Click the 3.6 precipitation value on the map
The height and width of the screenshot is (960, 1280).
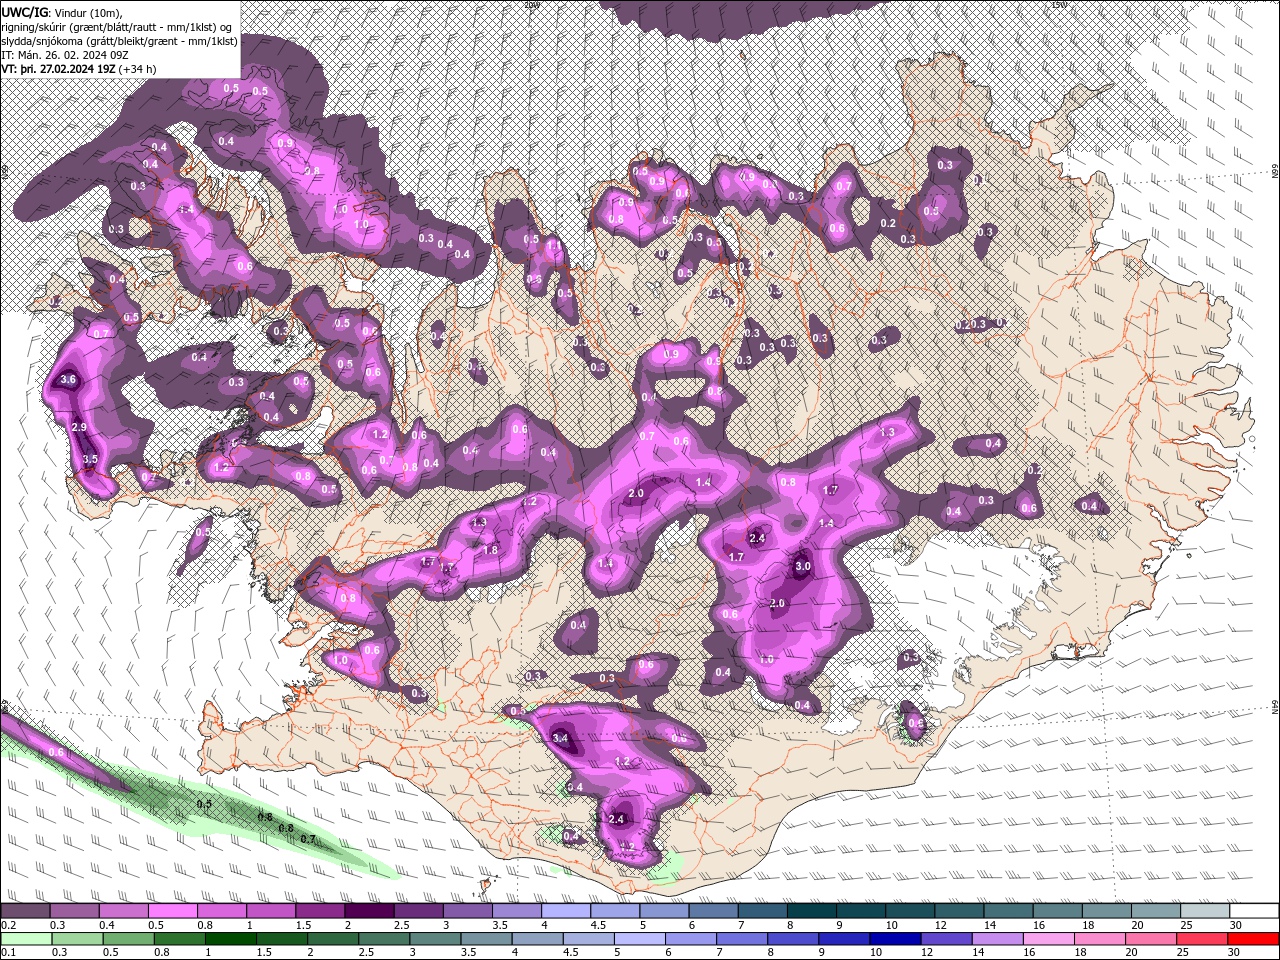pyautogui.click(x=68, y=380)
